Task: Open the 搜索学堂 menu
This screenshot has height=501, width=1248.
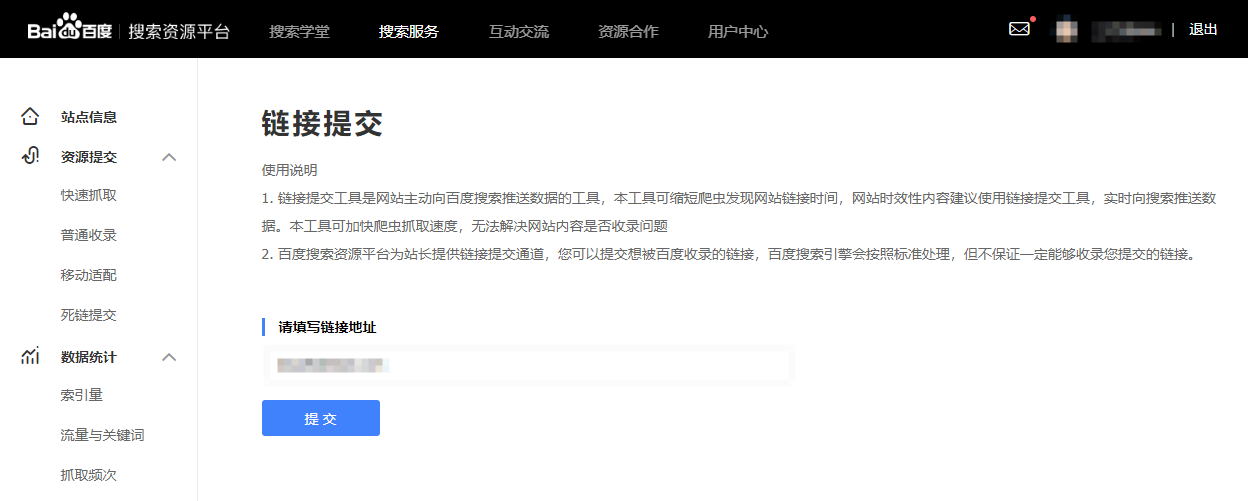Action: click(x=299, y=31)
